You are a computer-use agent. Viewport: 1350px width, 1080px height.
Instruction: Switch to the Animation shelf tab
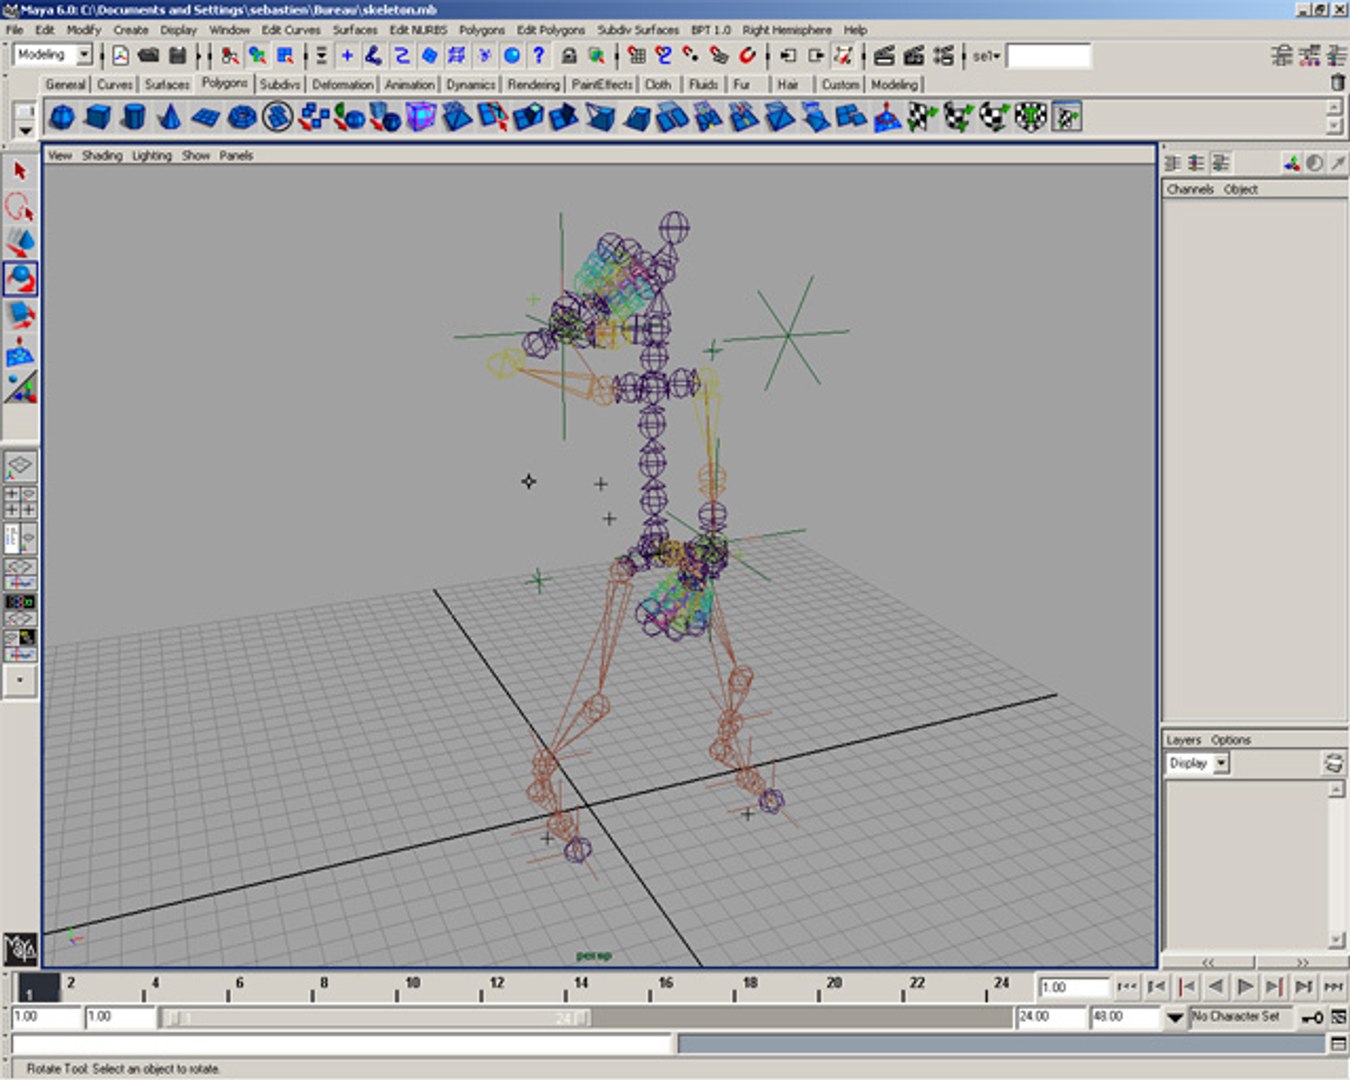coord(410,85)
